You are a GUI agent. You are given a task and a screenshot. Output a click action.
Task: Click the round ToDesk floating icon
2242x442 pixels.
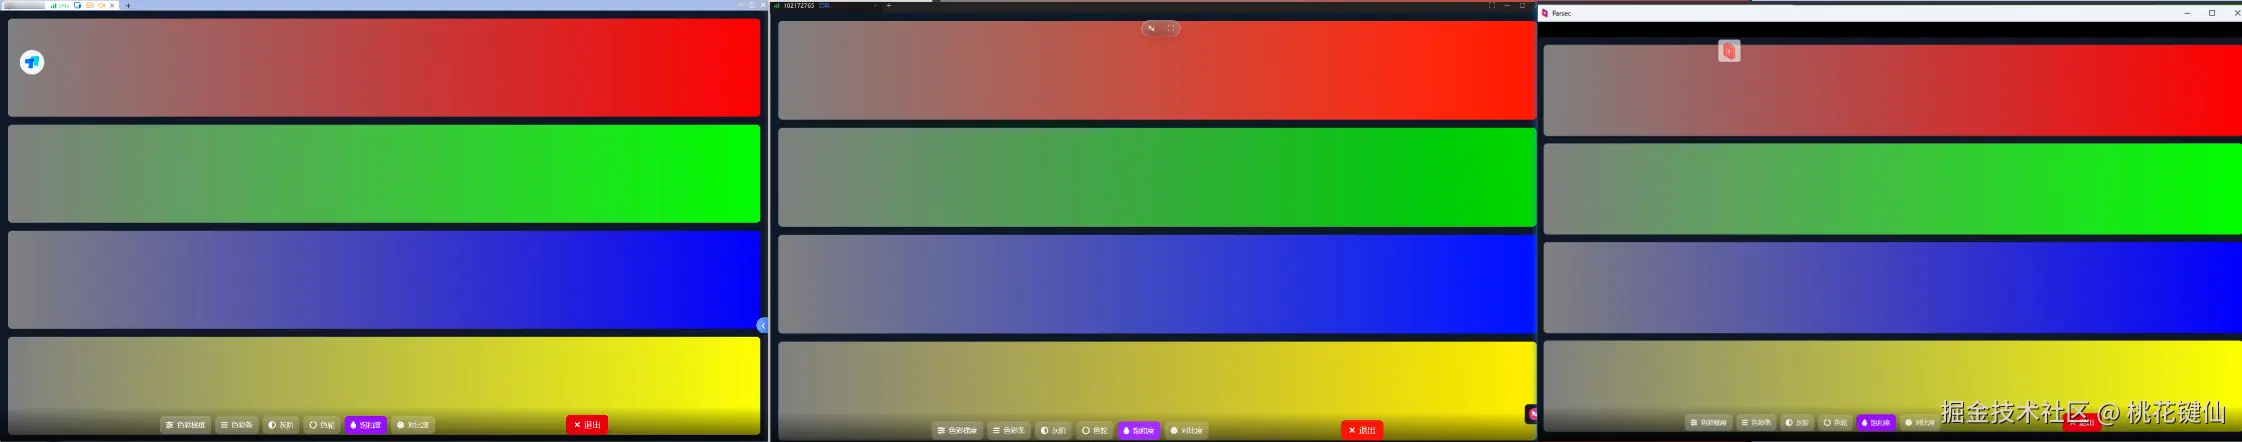32,62
